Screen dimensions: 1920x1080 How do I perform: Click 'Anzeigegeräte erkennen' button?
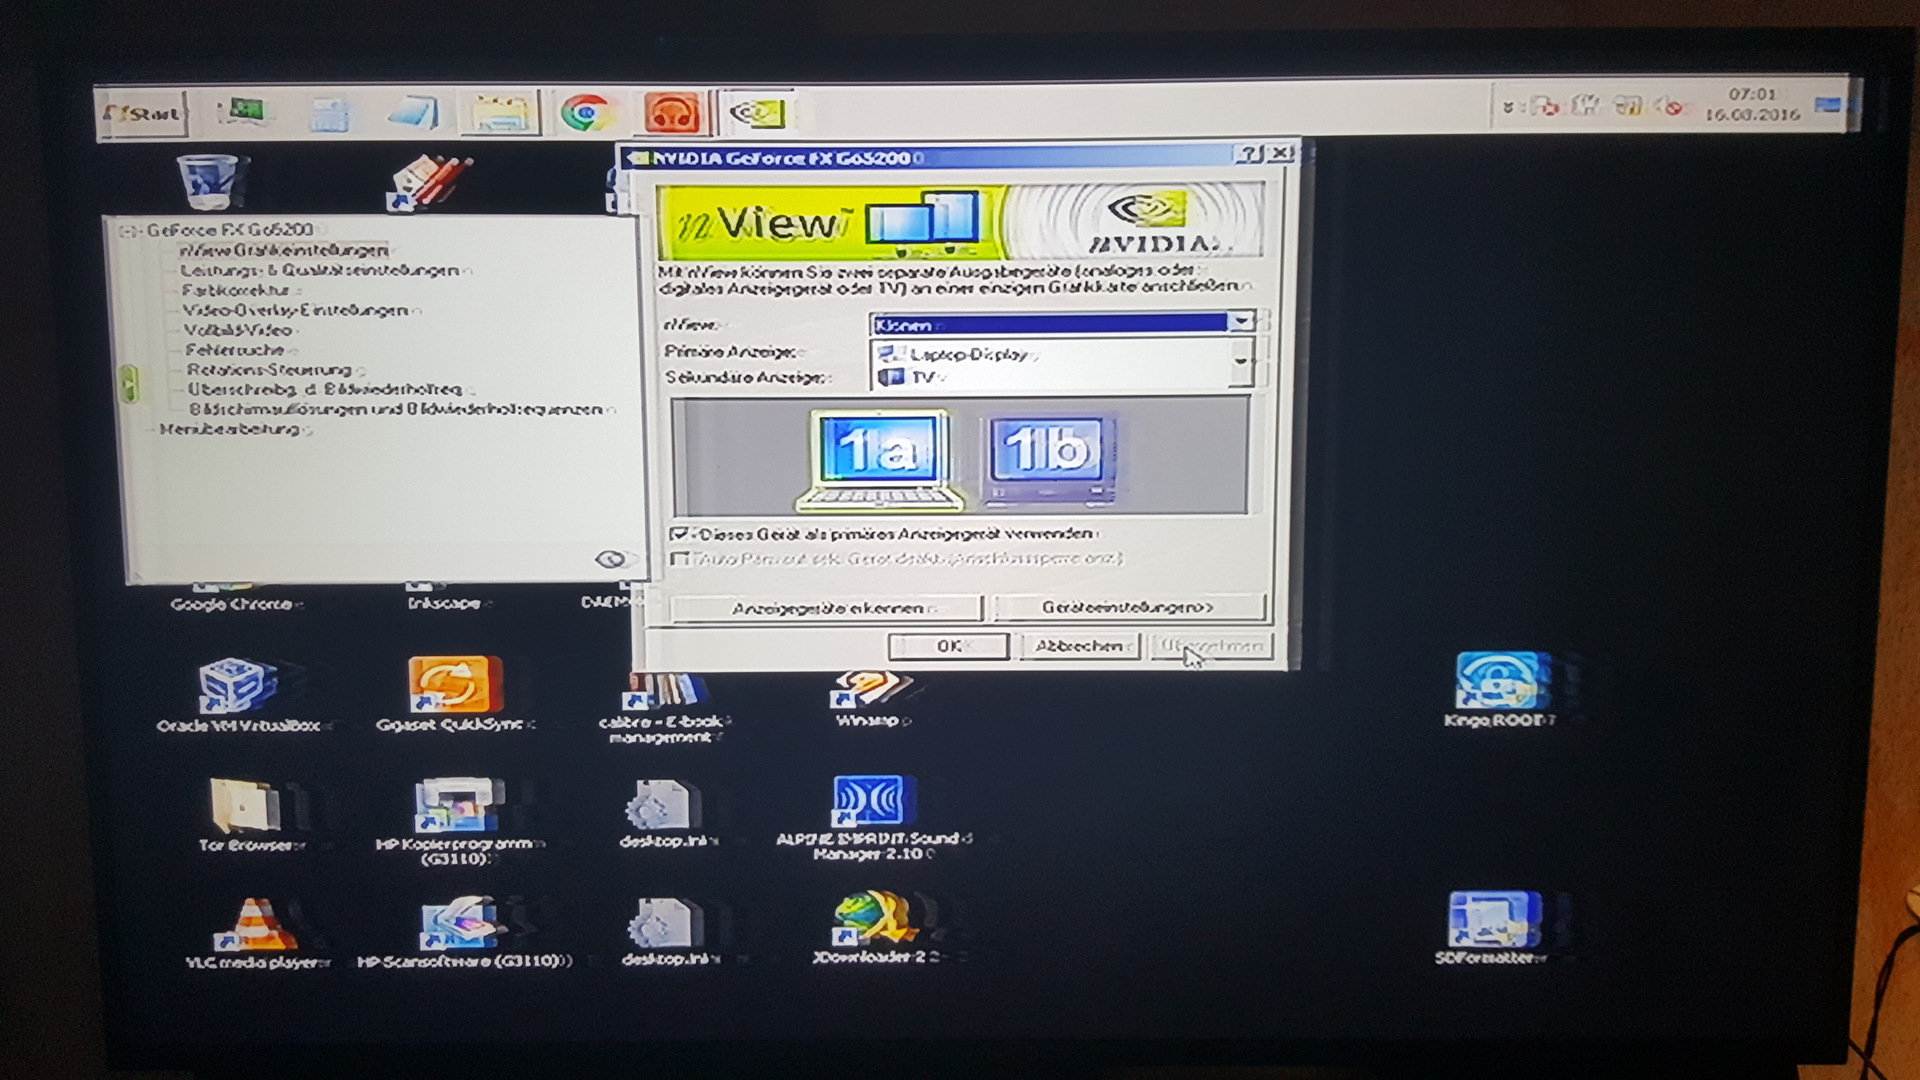coord(826,608)
